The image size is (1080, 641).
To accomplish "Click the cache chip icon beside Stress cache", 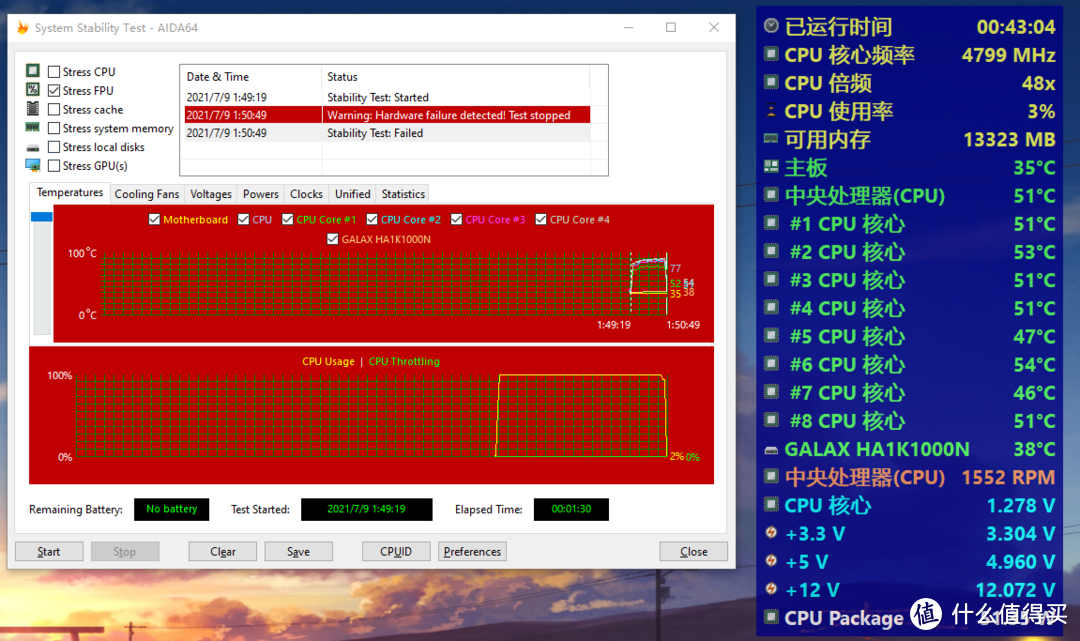I will click(33, 109).
